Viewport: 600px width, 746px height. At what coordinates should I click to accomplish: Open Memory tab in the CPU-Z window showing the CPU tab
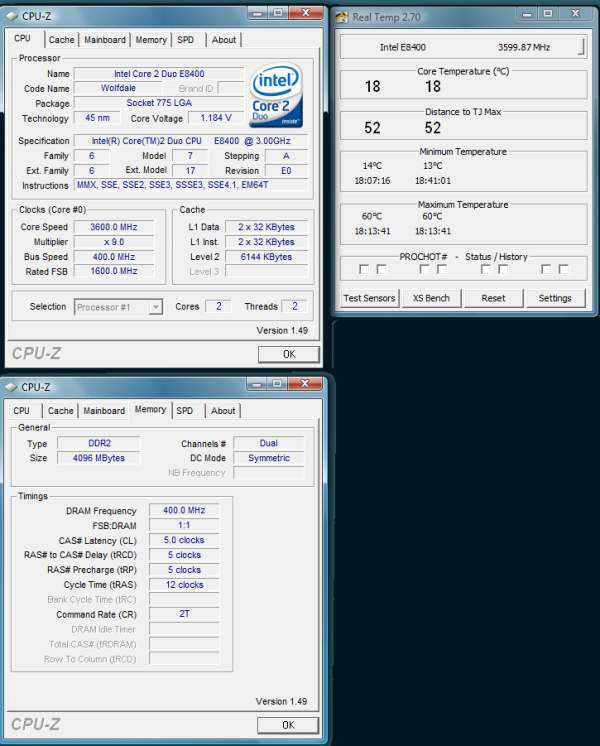(151, 40)
